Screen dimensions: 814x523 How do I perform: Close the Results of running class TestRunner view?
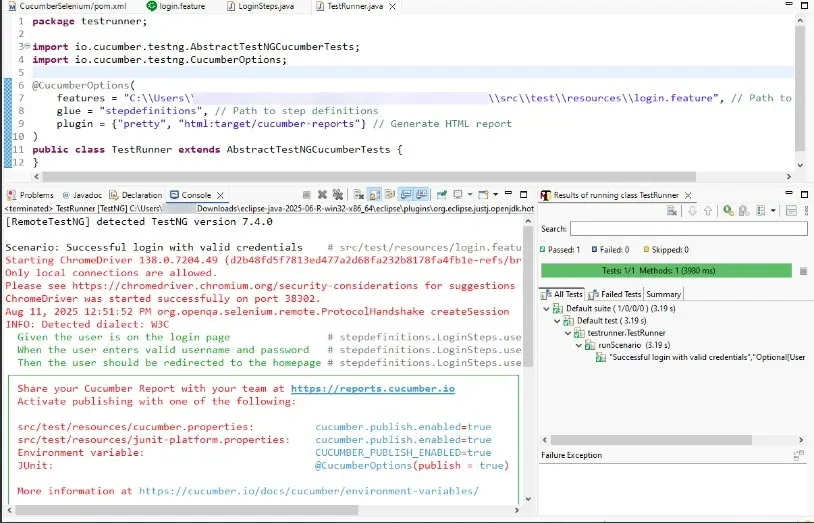688,195
